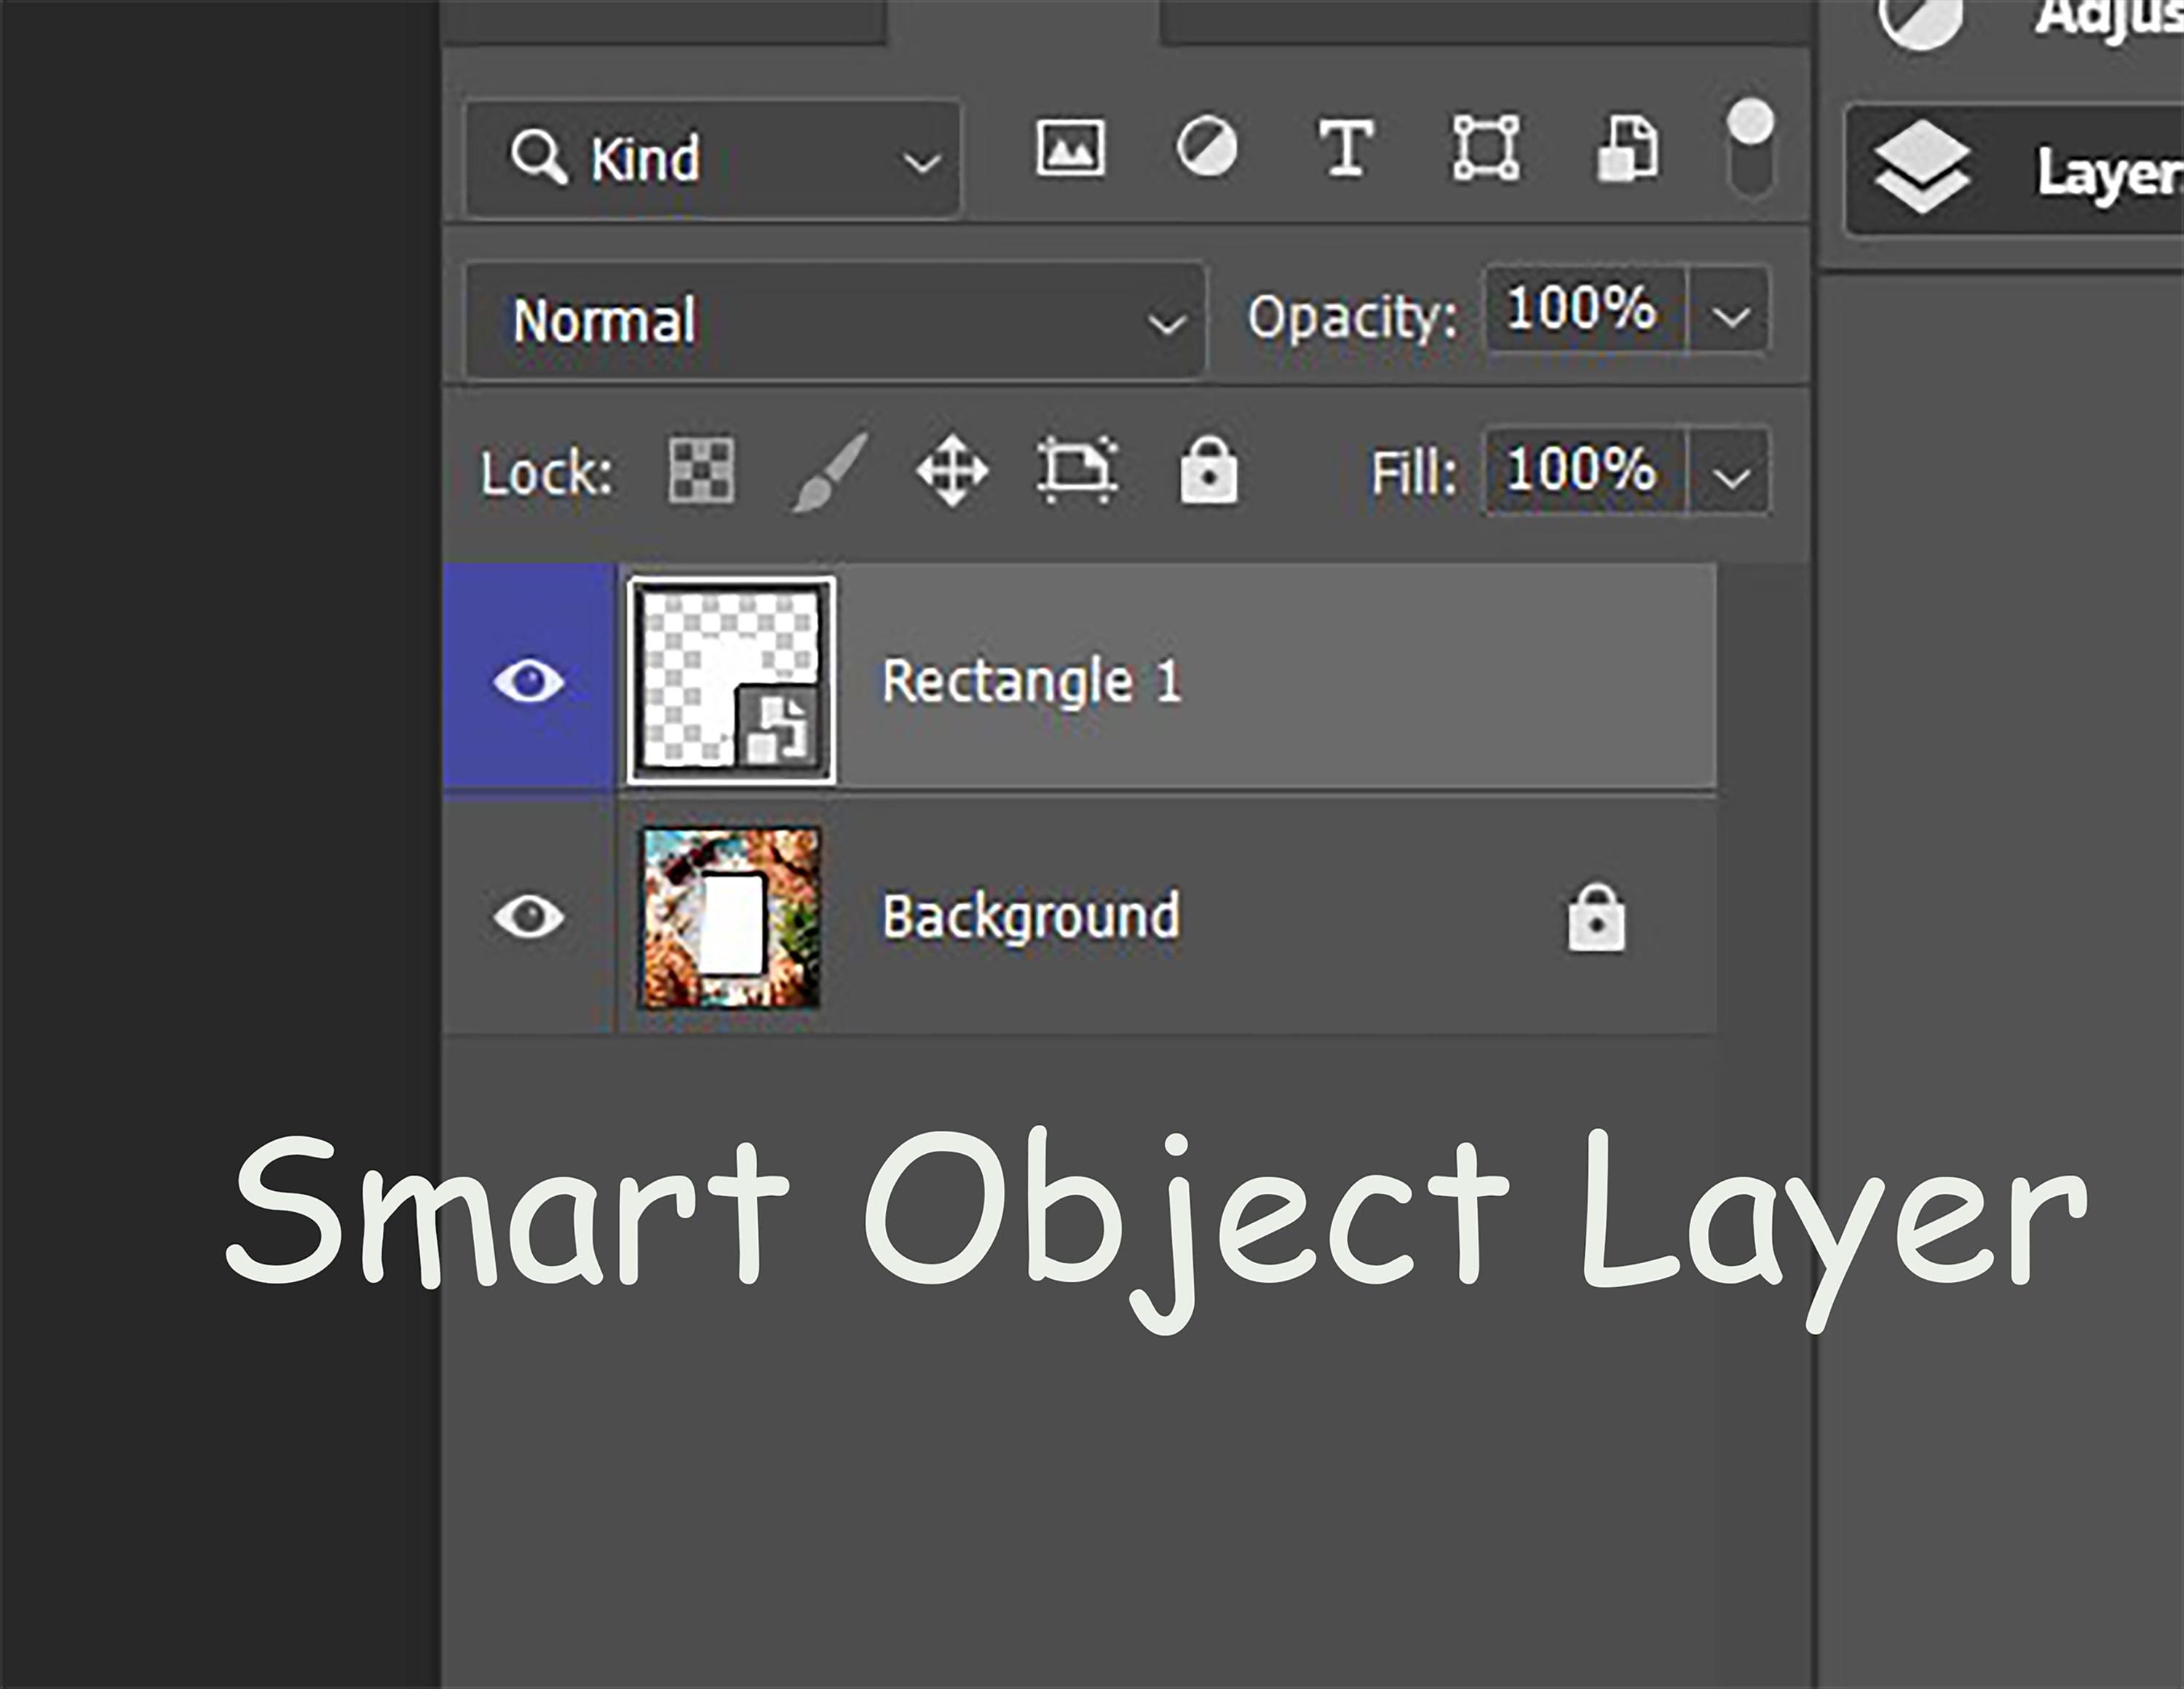
Task: Click the Rectangle 1 layer thumbnail
Action: click(731, 680)
